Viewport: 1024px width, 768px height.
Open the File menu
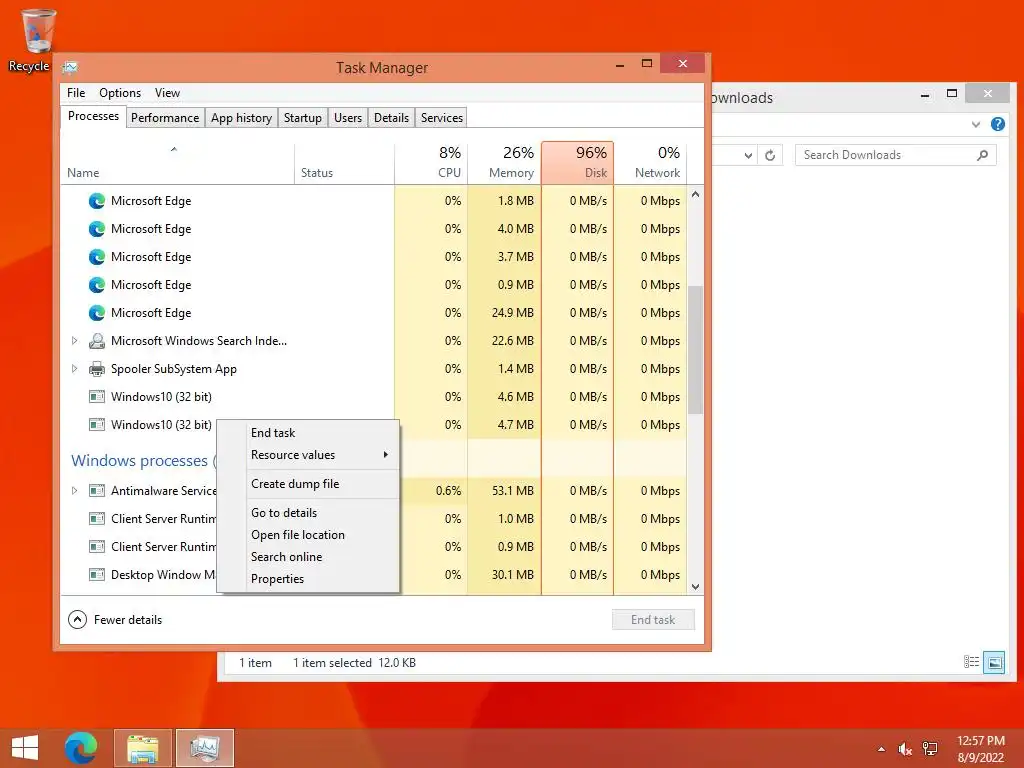coord(76,93)
